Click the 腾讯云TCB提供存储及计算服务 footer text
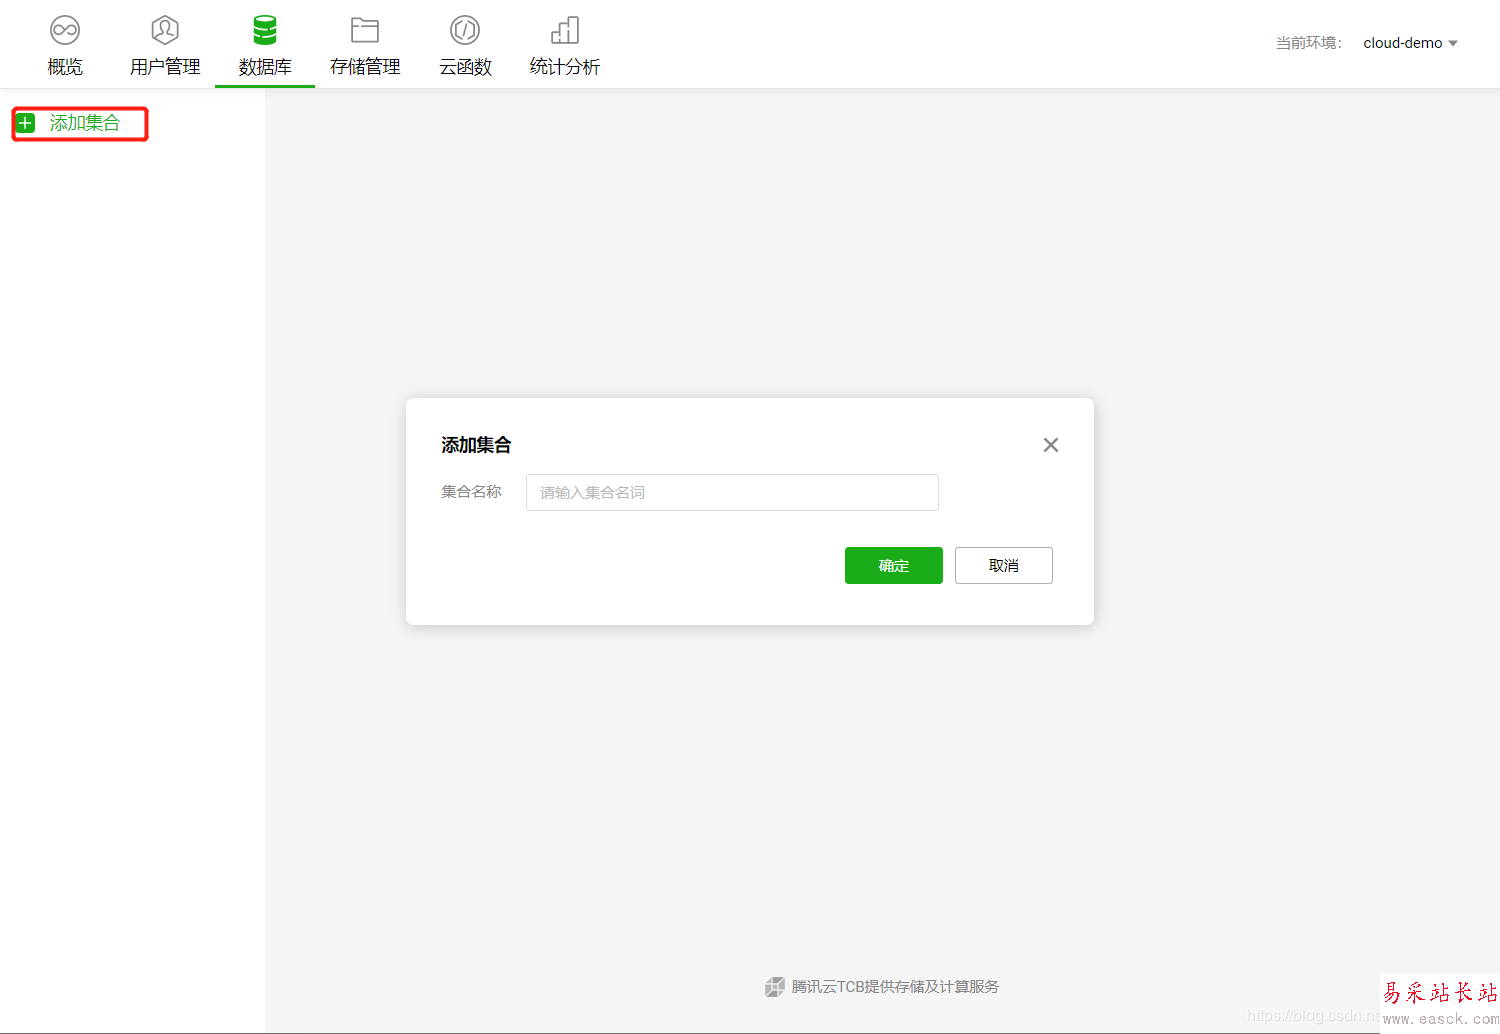The image size is (1500, 1034). coord(895,987)
